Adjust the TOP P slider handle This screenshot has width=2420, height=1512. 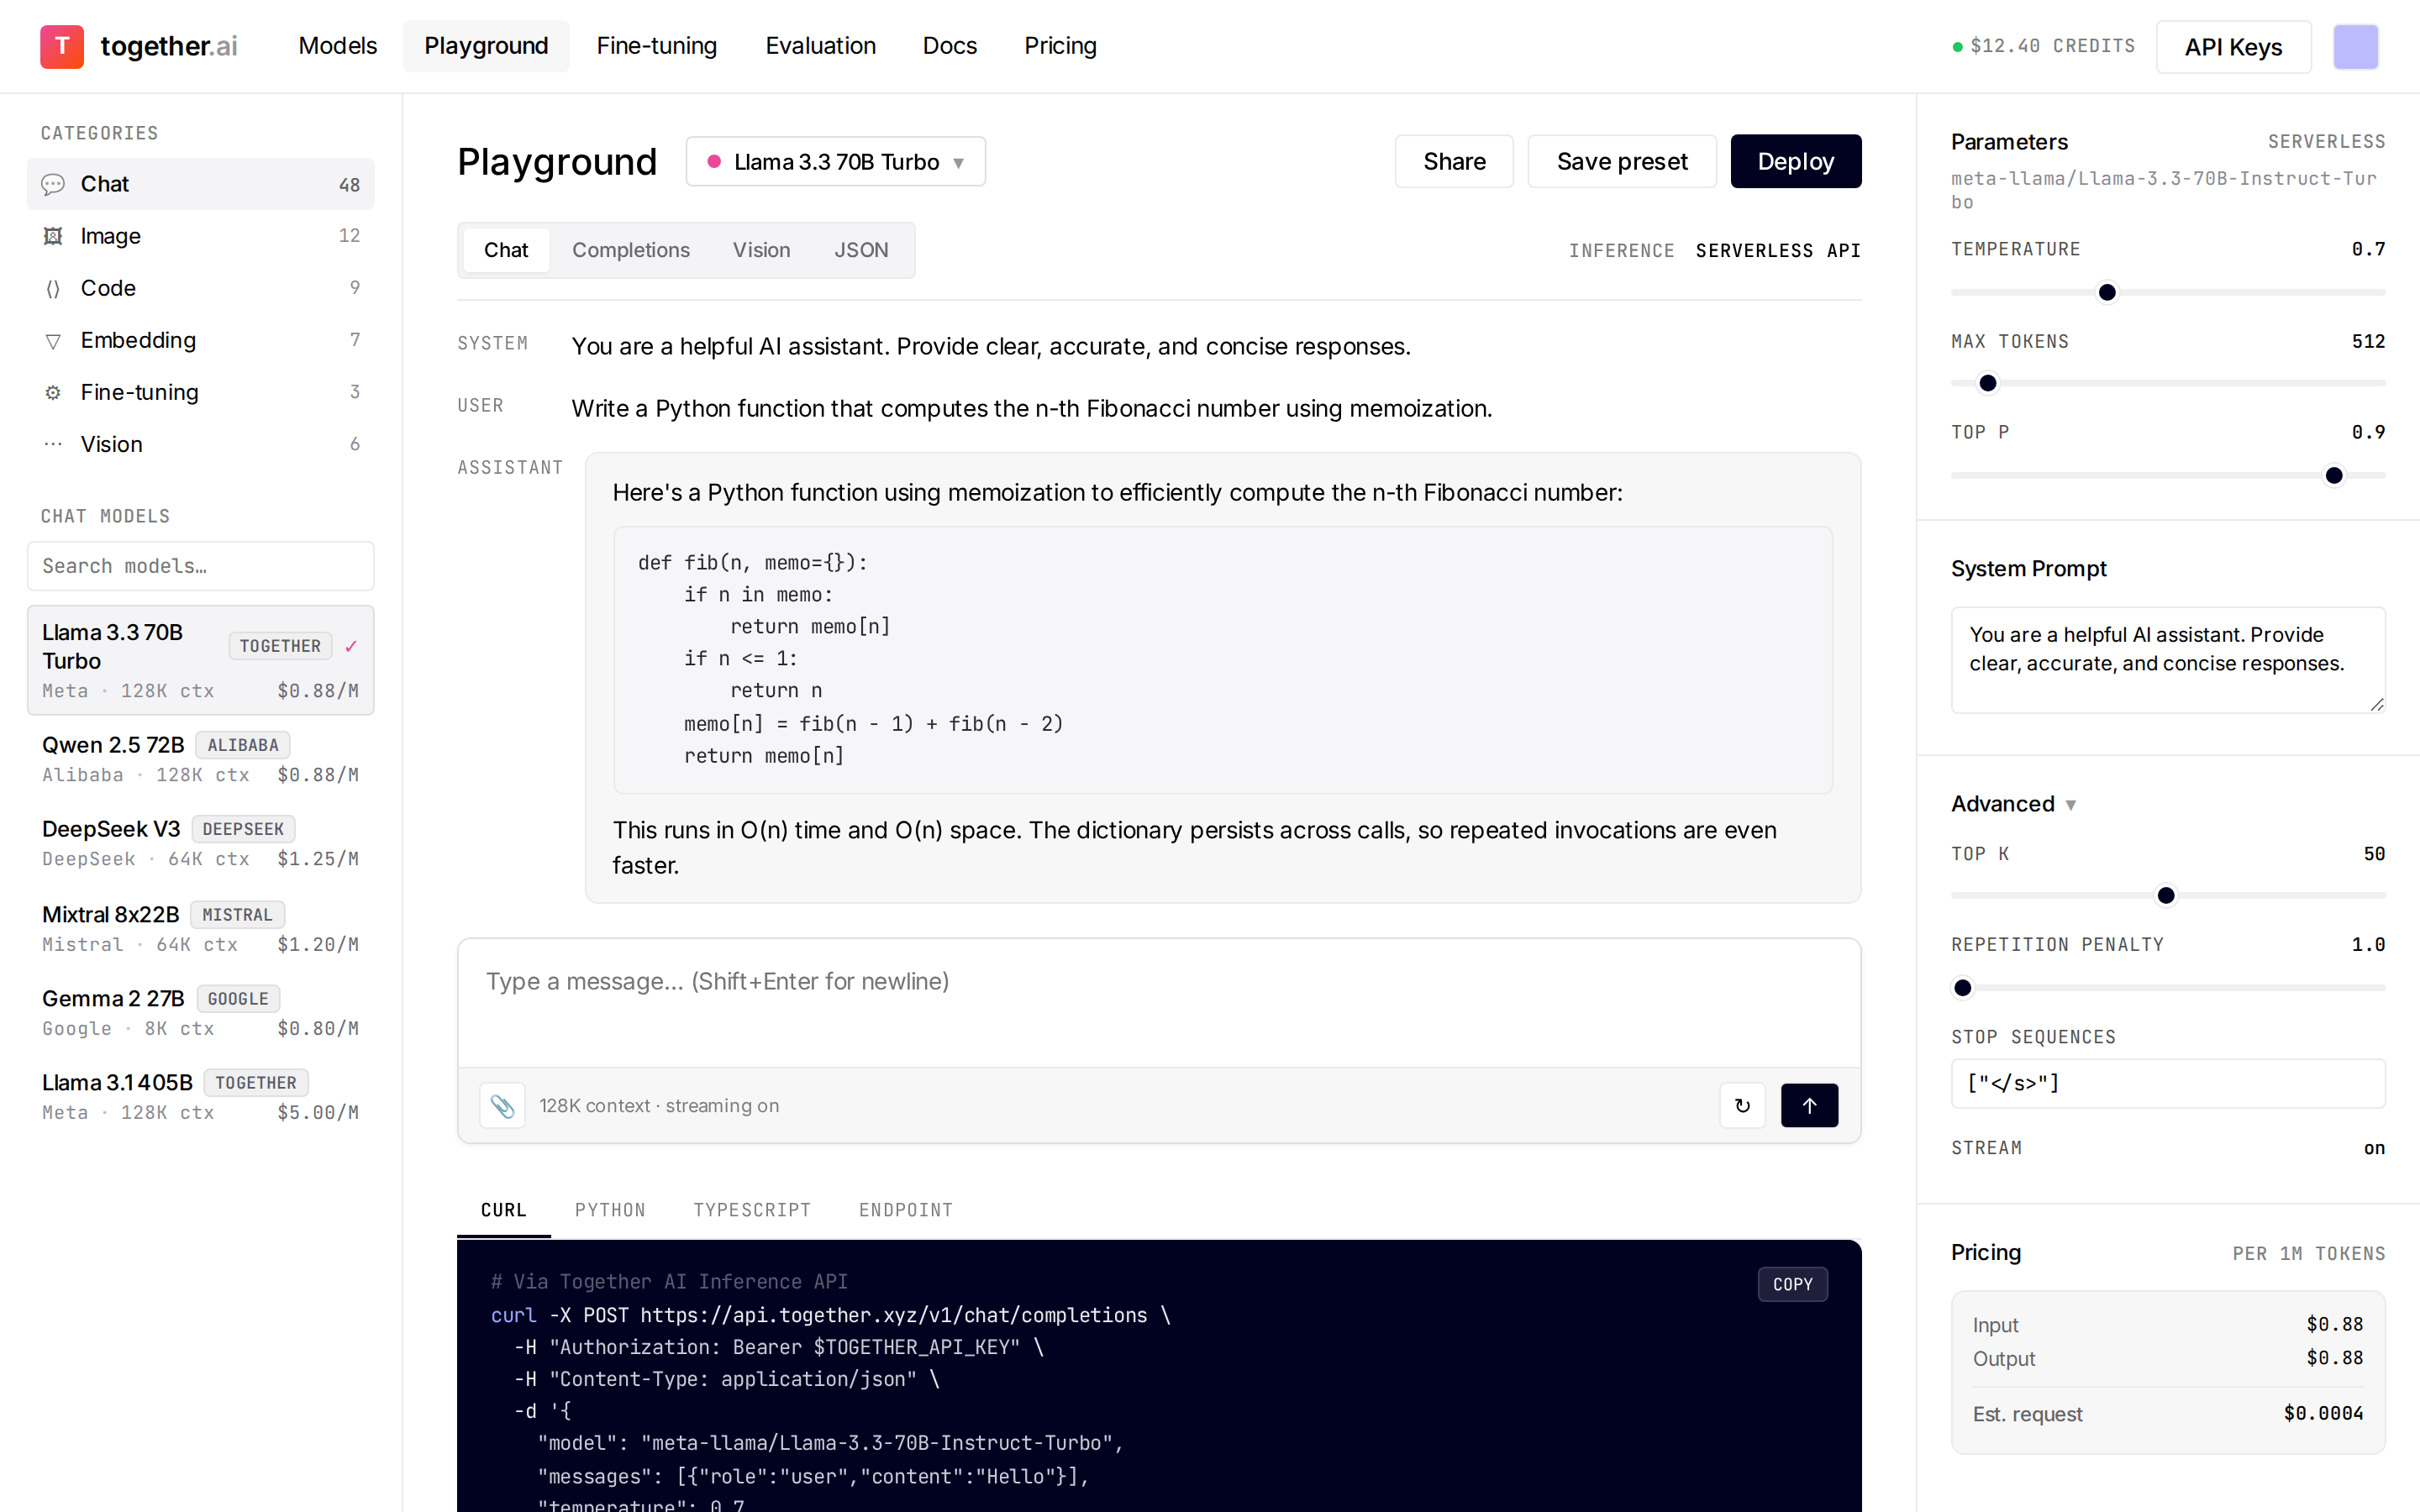point(2334,475)
